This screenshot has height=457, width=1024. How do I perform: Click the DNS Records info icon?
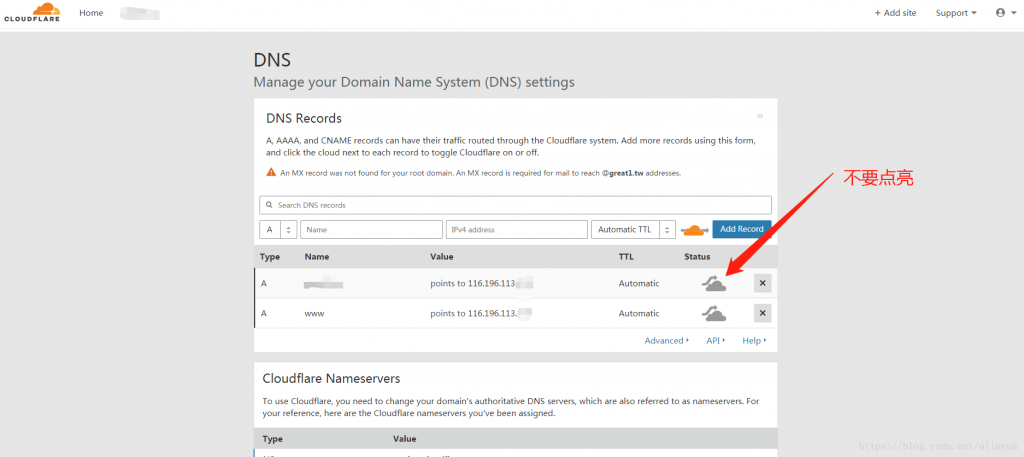click(x=760, y=116)
